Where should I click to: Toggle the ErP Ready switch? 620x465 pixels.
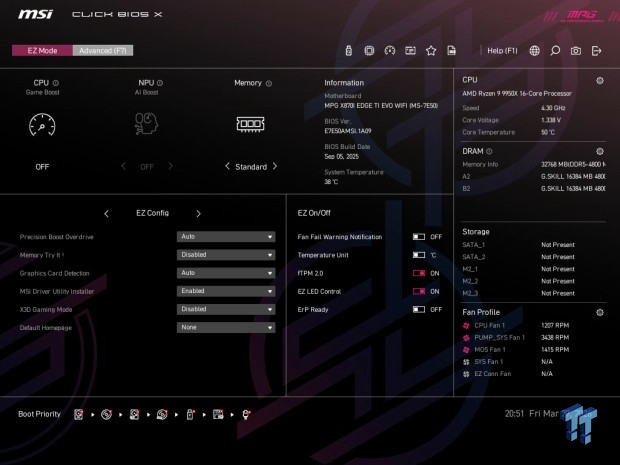point(419,310)
